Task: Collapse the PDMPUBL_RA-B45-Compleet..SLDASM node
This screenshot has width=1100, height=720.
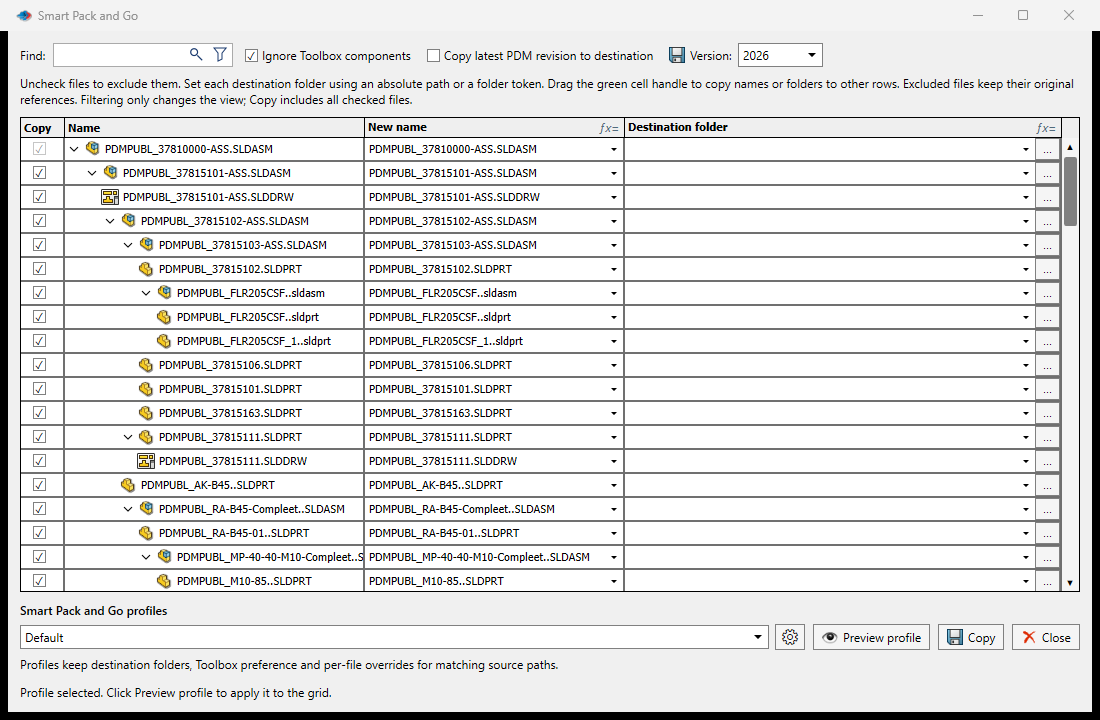Action: pyautogui.click(x=128, y=509)
